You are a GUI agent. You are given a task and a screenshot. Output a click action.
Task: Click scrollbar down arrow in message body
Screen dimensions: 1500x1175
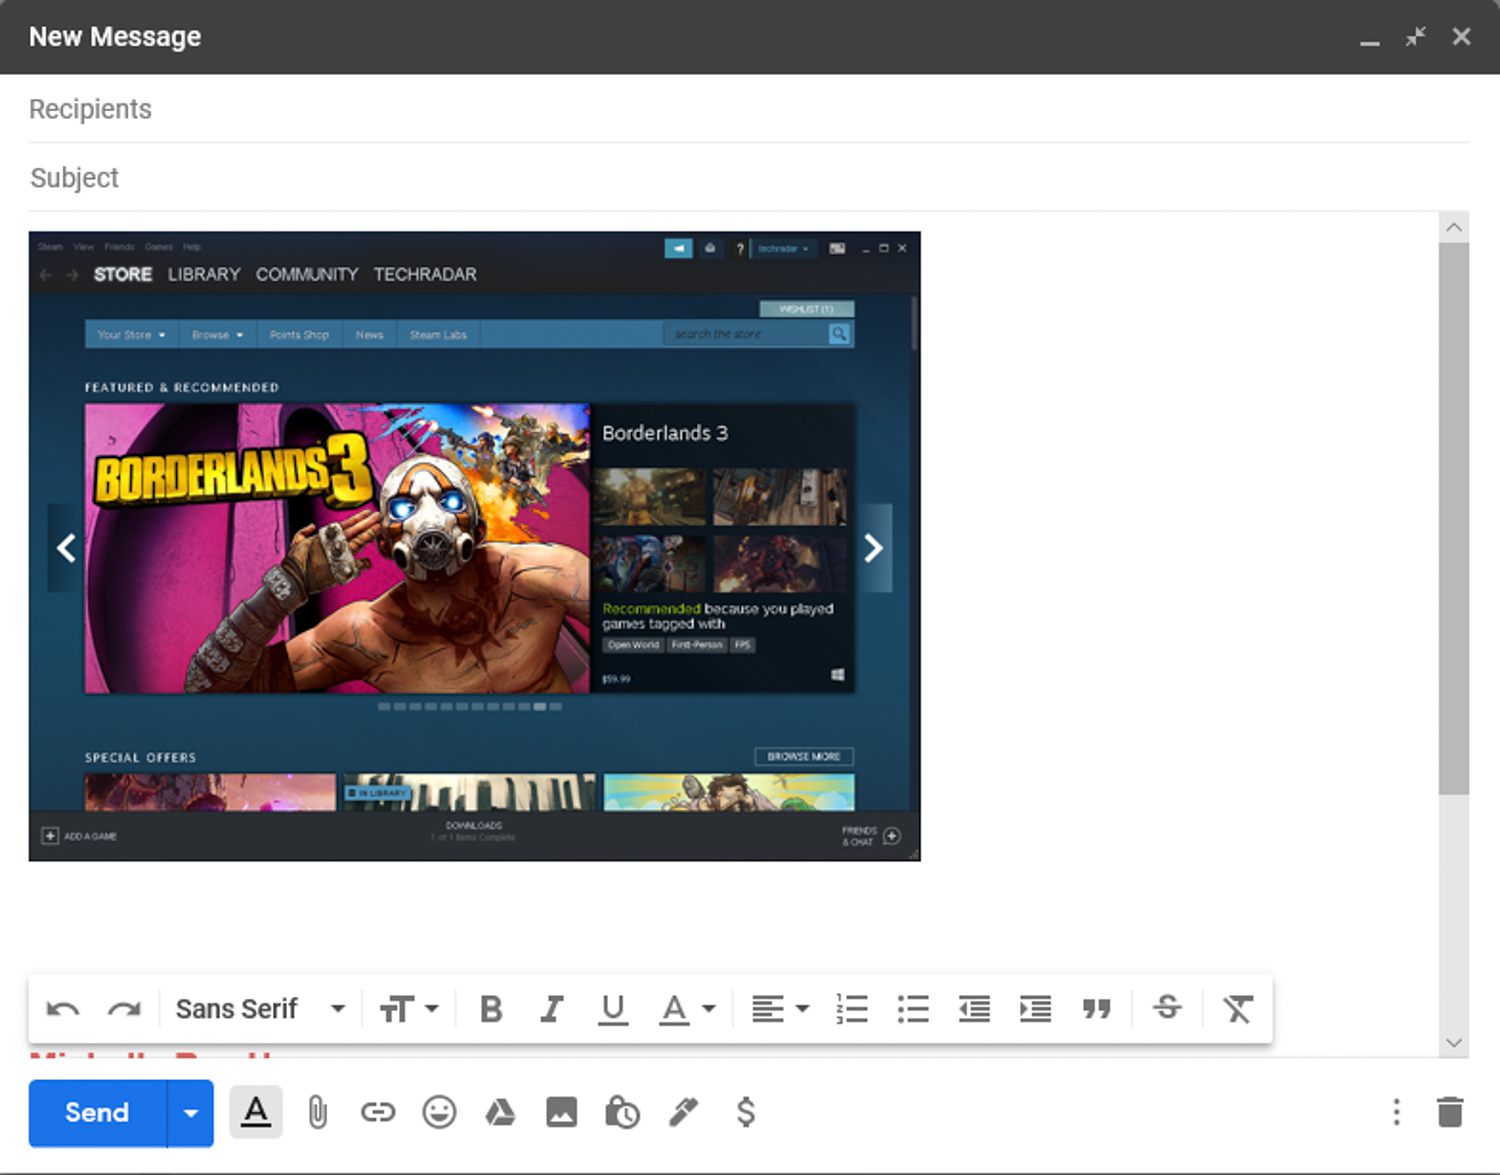coord(1454,1043)
